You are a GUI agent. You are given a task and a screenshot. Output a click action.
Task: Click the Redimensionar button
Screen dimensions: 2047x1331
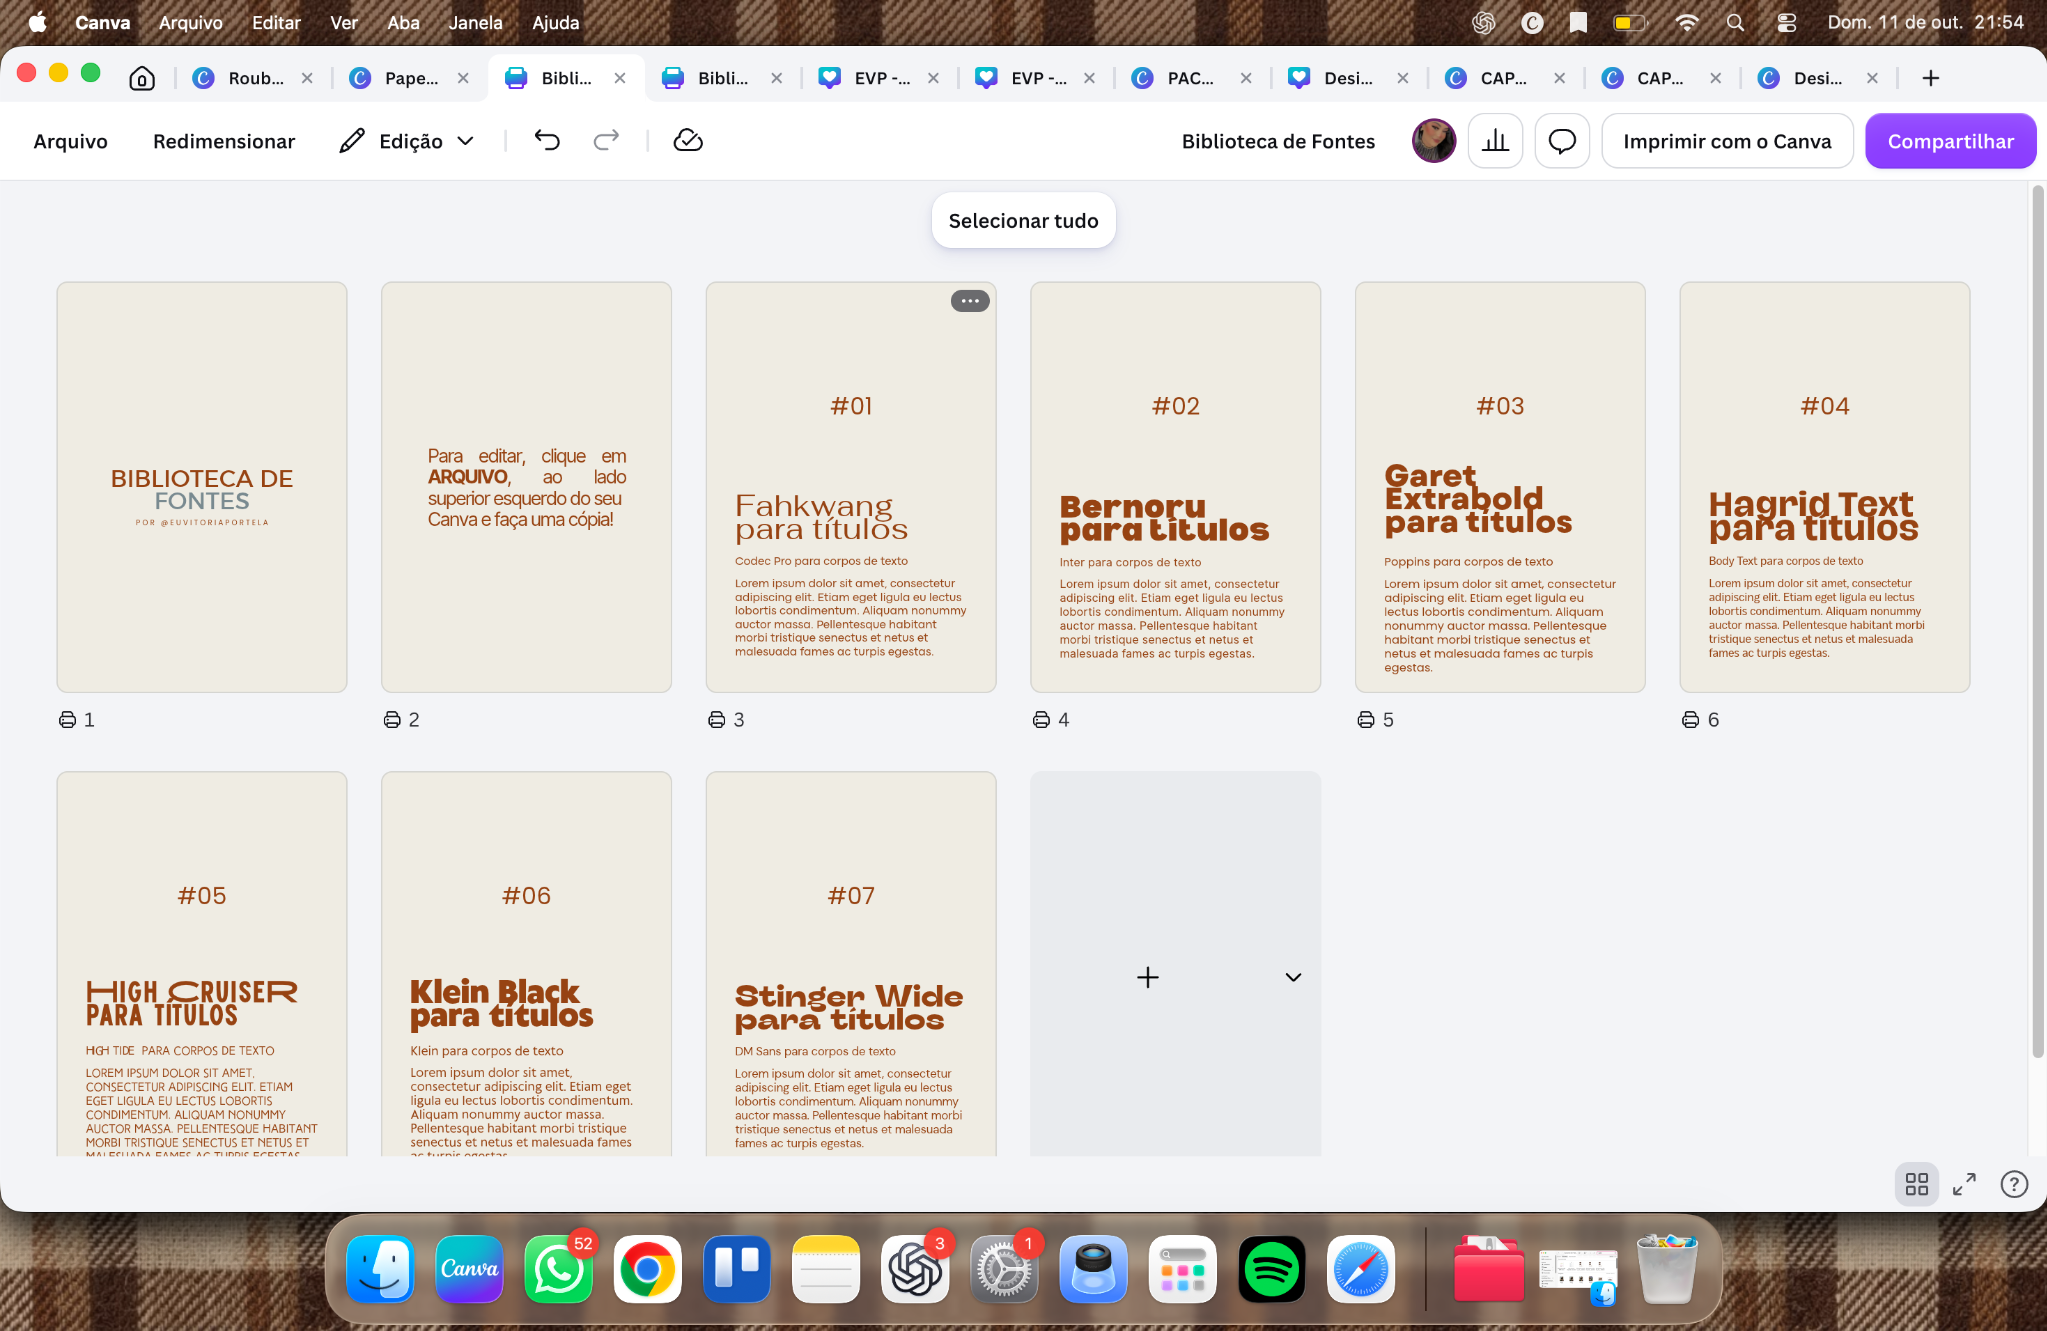coord(224,141)
